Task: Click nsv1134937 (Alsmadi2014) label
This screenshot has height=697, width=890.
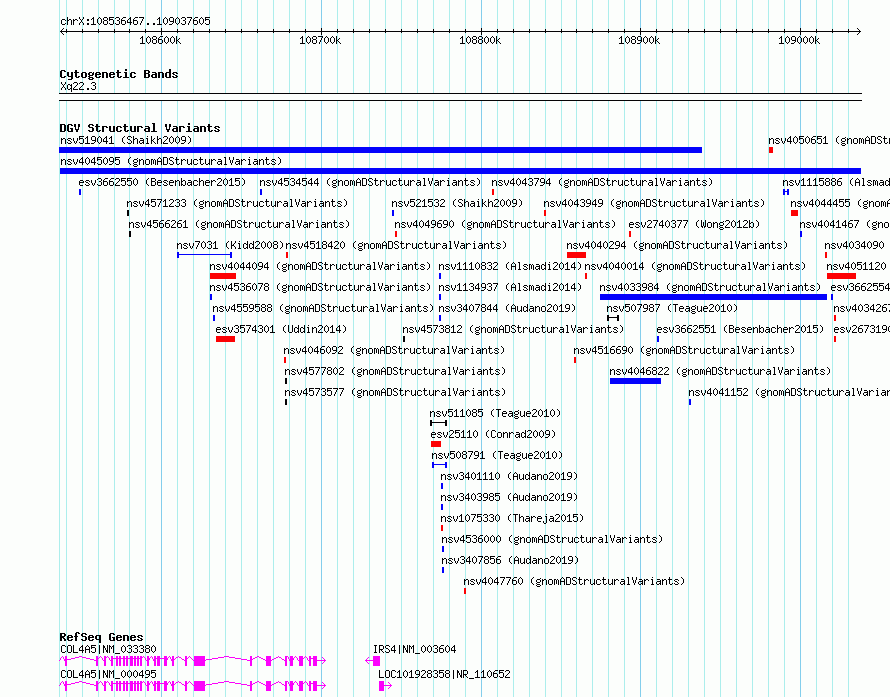Action: [510, 287]
